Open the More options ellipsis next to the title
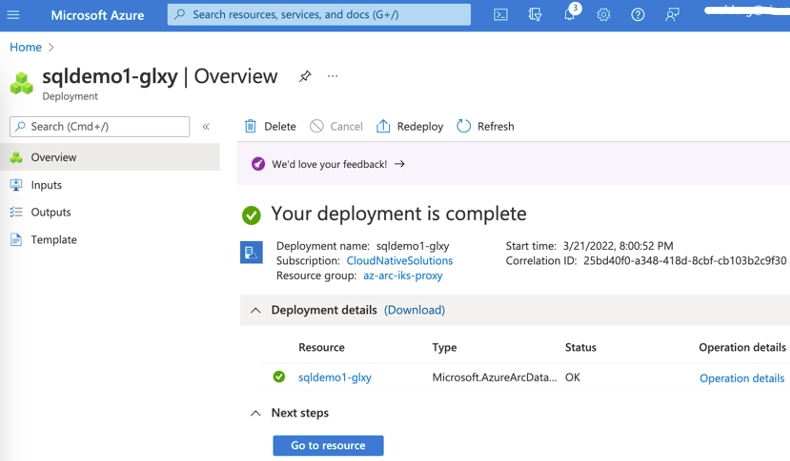 pyautogui.click(x=333, y=76)
